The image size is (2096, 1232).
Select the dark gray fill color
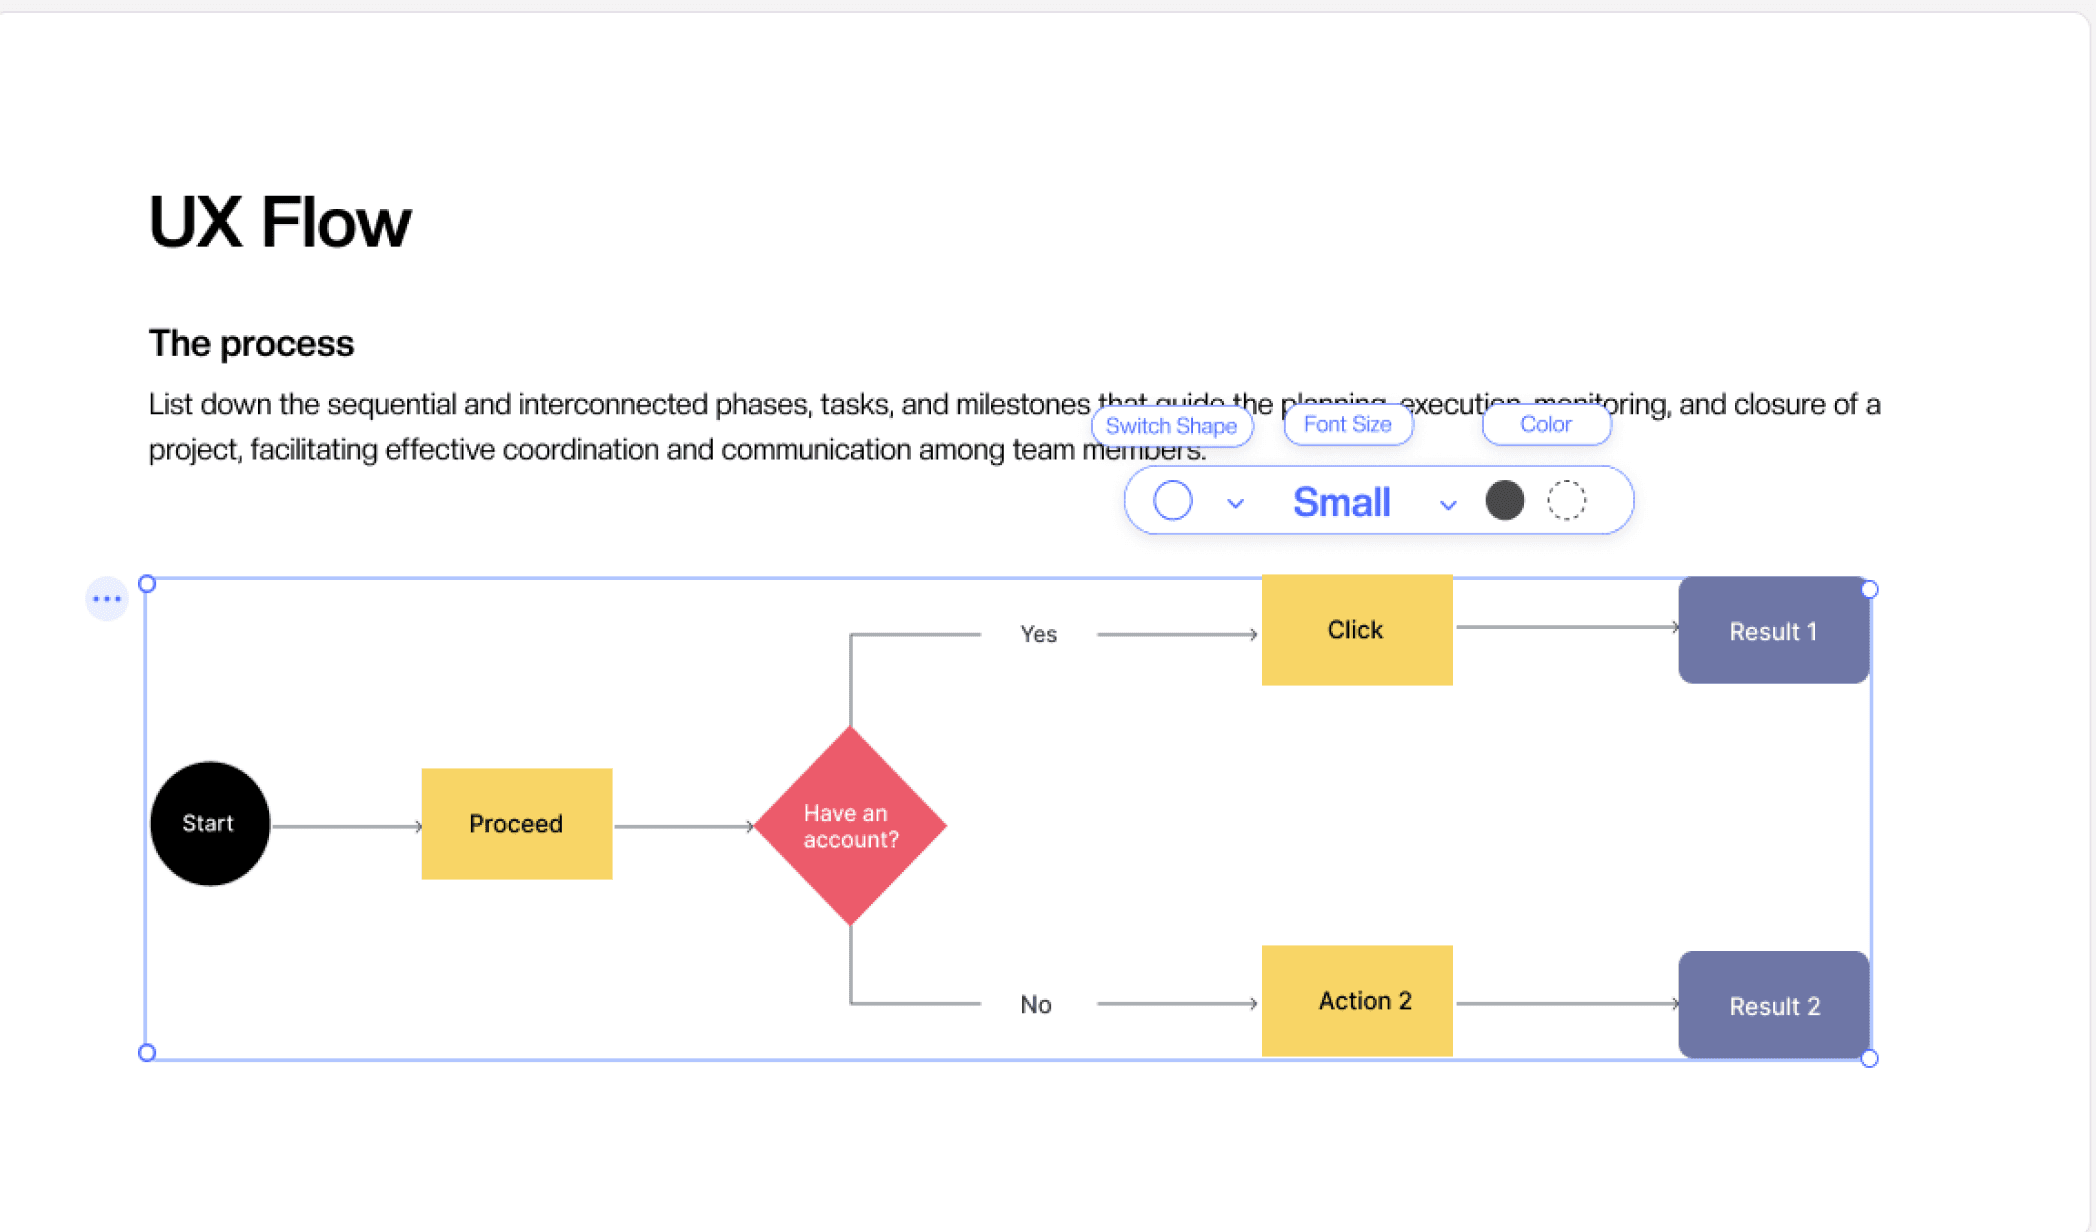pos(1504,501)
